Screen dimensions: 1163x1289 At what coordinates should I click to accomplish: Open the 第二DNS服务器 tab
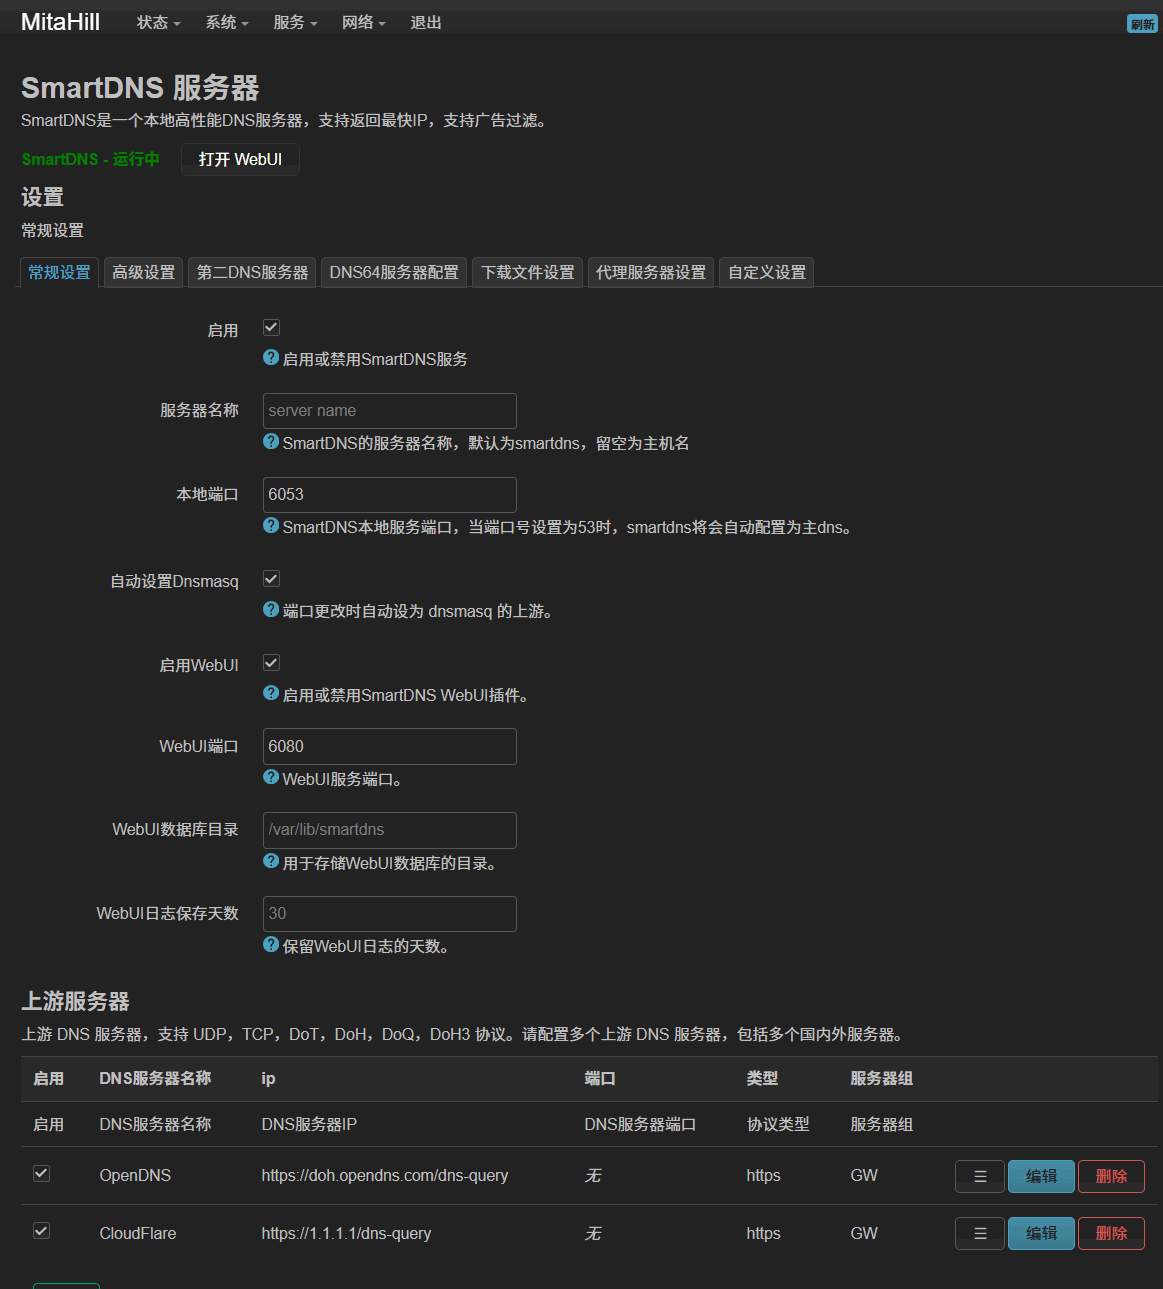click(252, 273)
